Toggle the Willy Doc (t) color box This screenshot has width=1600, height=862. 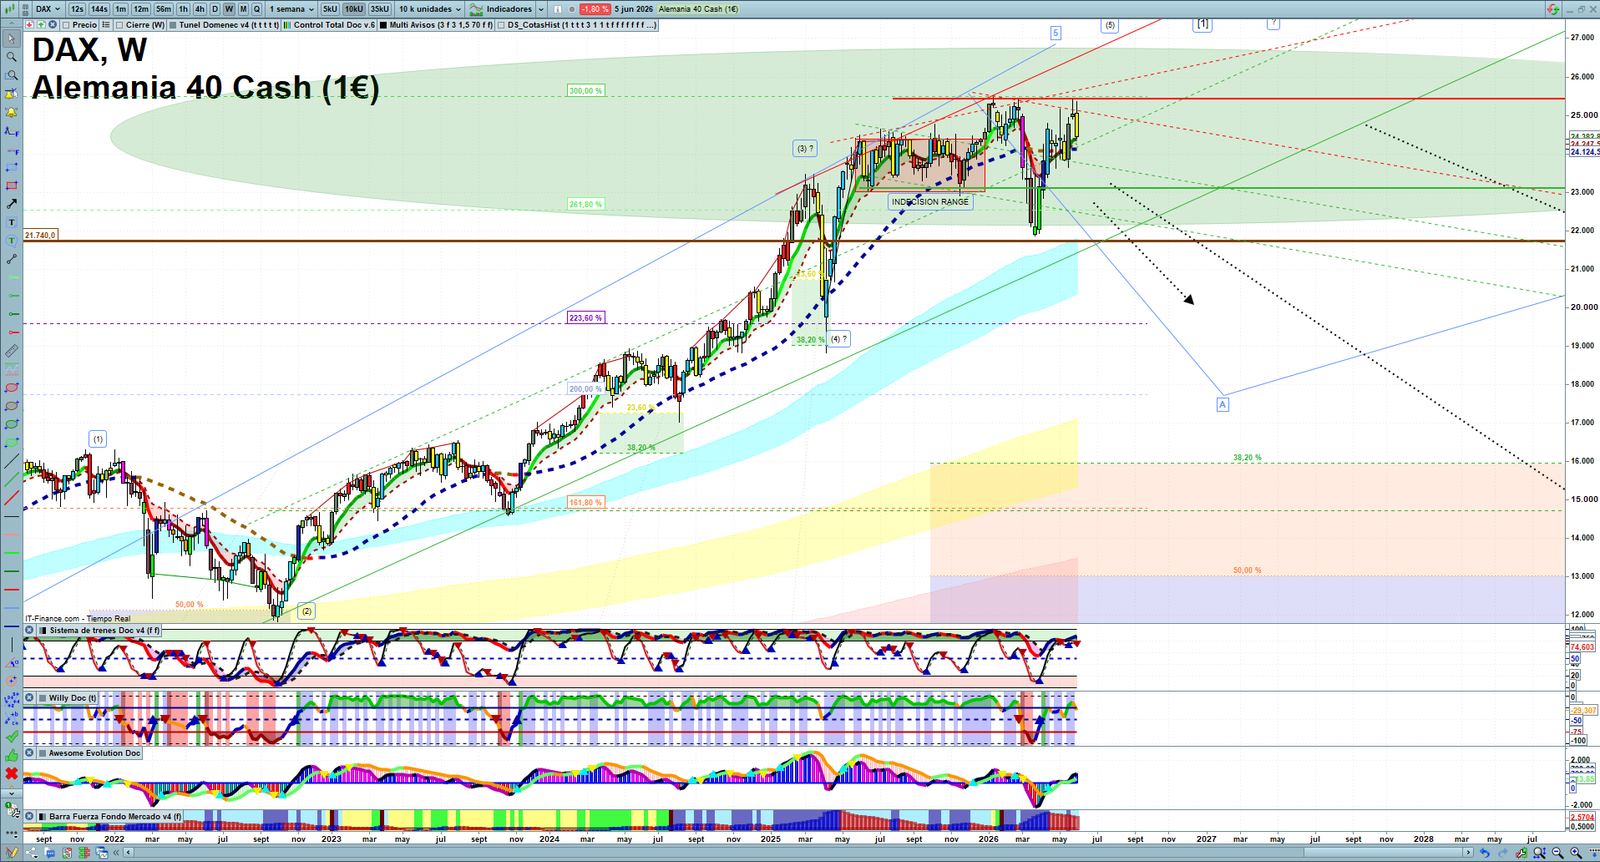[42, 698]
